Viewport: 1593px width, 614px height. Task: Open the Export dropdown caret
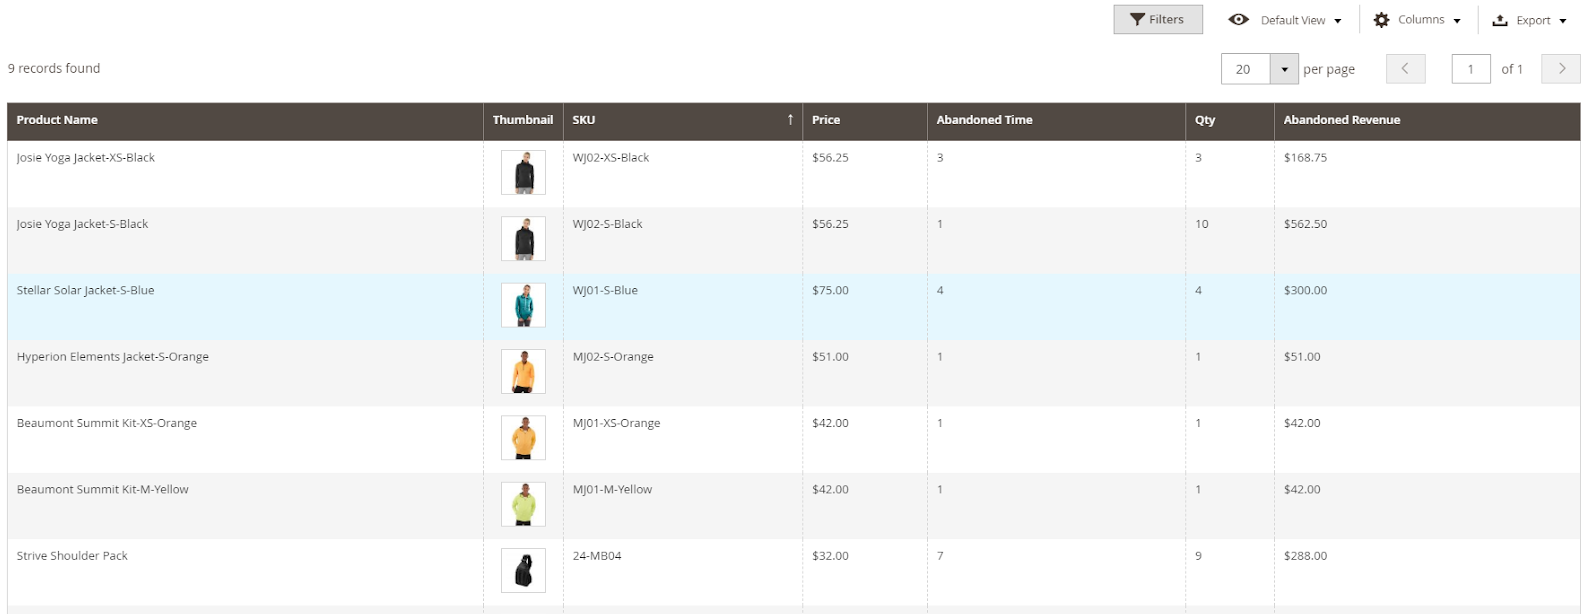point(1562,21)
